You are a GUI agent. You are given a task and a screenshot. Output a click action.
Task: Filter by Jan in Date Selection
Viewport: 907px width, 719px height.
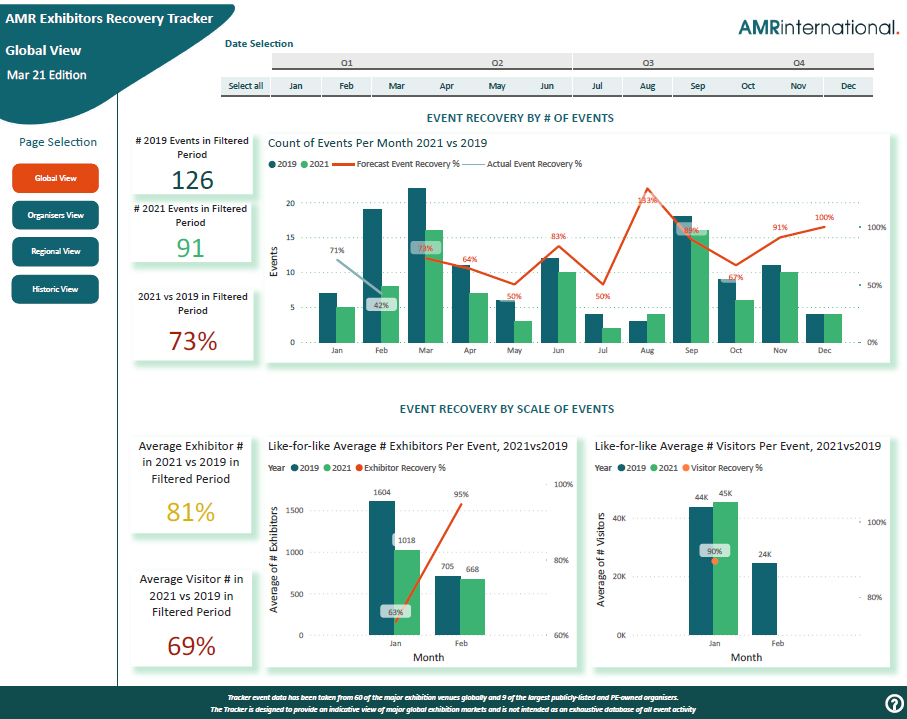click(296, 86)
